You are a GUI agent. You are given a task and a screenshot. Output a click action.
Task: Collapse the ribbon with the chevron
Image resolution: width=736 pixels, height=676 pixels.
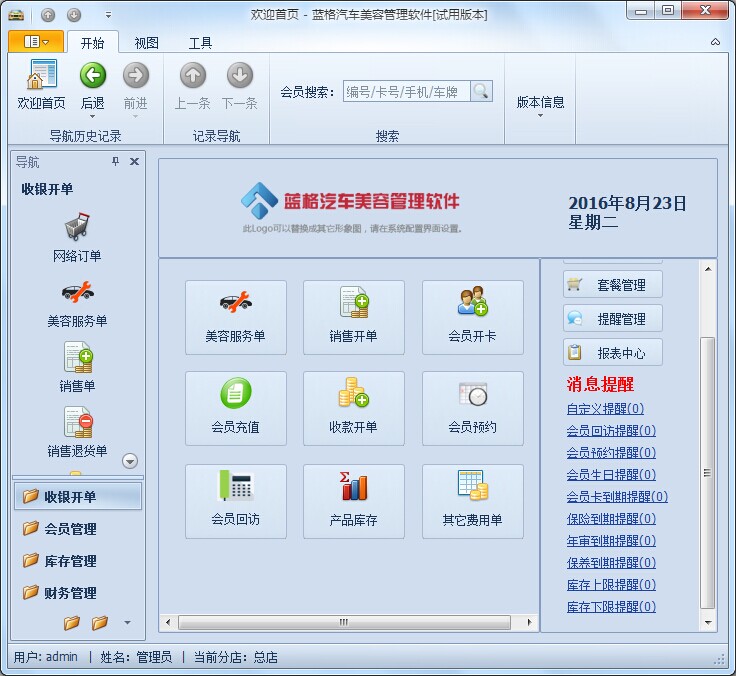click(715, 42)
